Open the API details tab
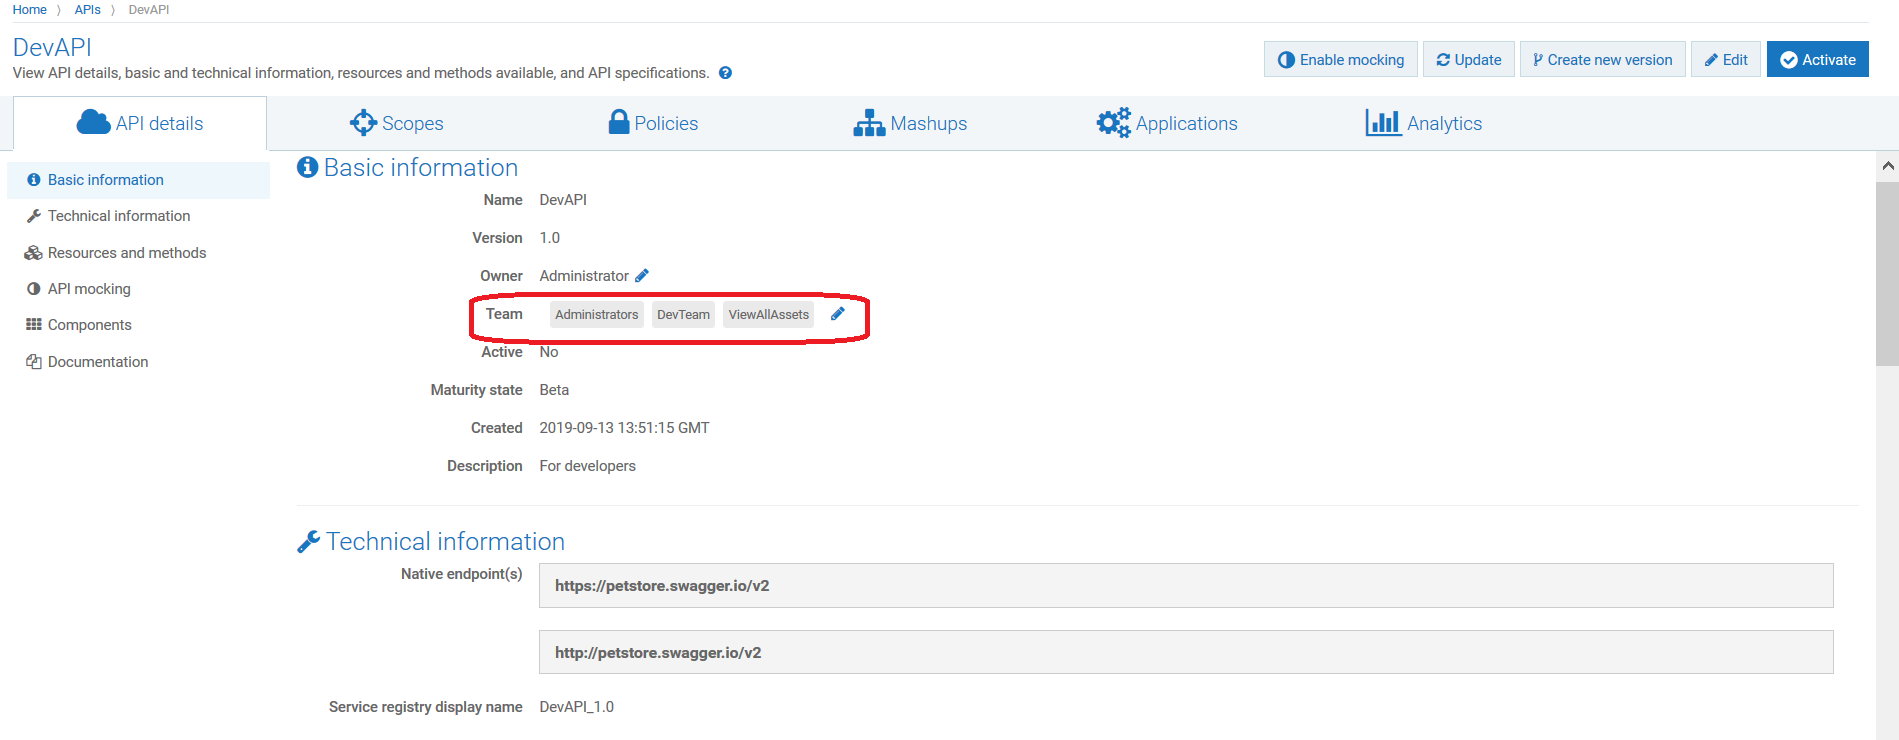 click(x=140, y=123)
